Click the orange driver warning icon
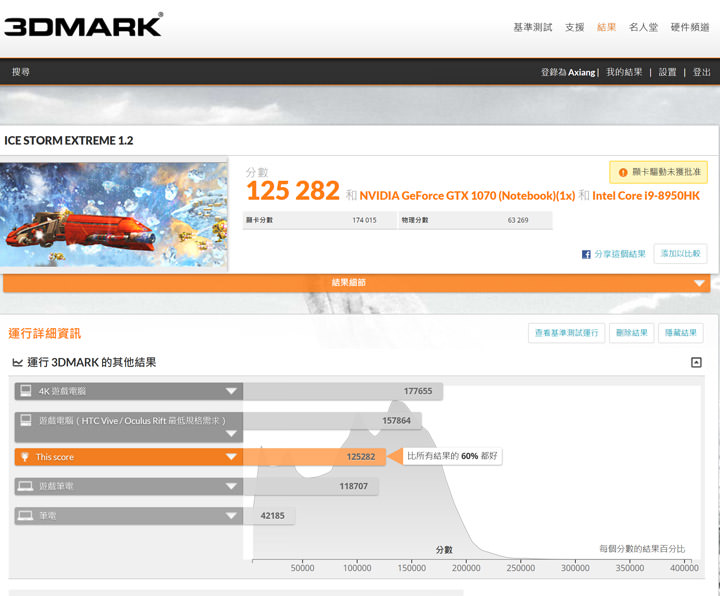This screenshot has height=596, width=720. tap(623, 172)
